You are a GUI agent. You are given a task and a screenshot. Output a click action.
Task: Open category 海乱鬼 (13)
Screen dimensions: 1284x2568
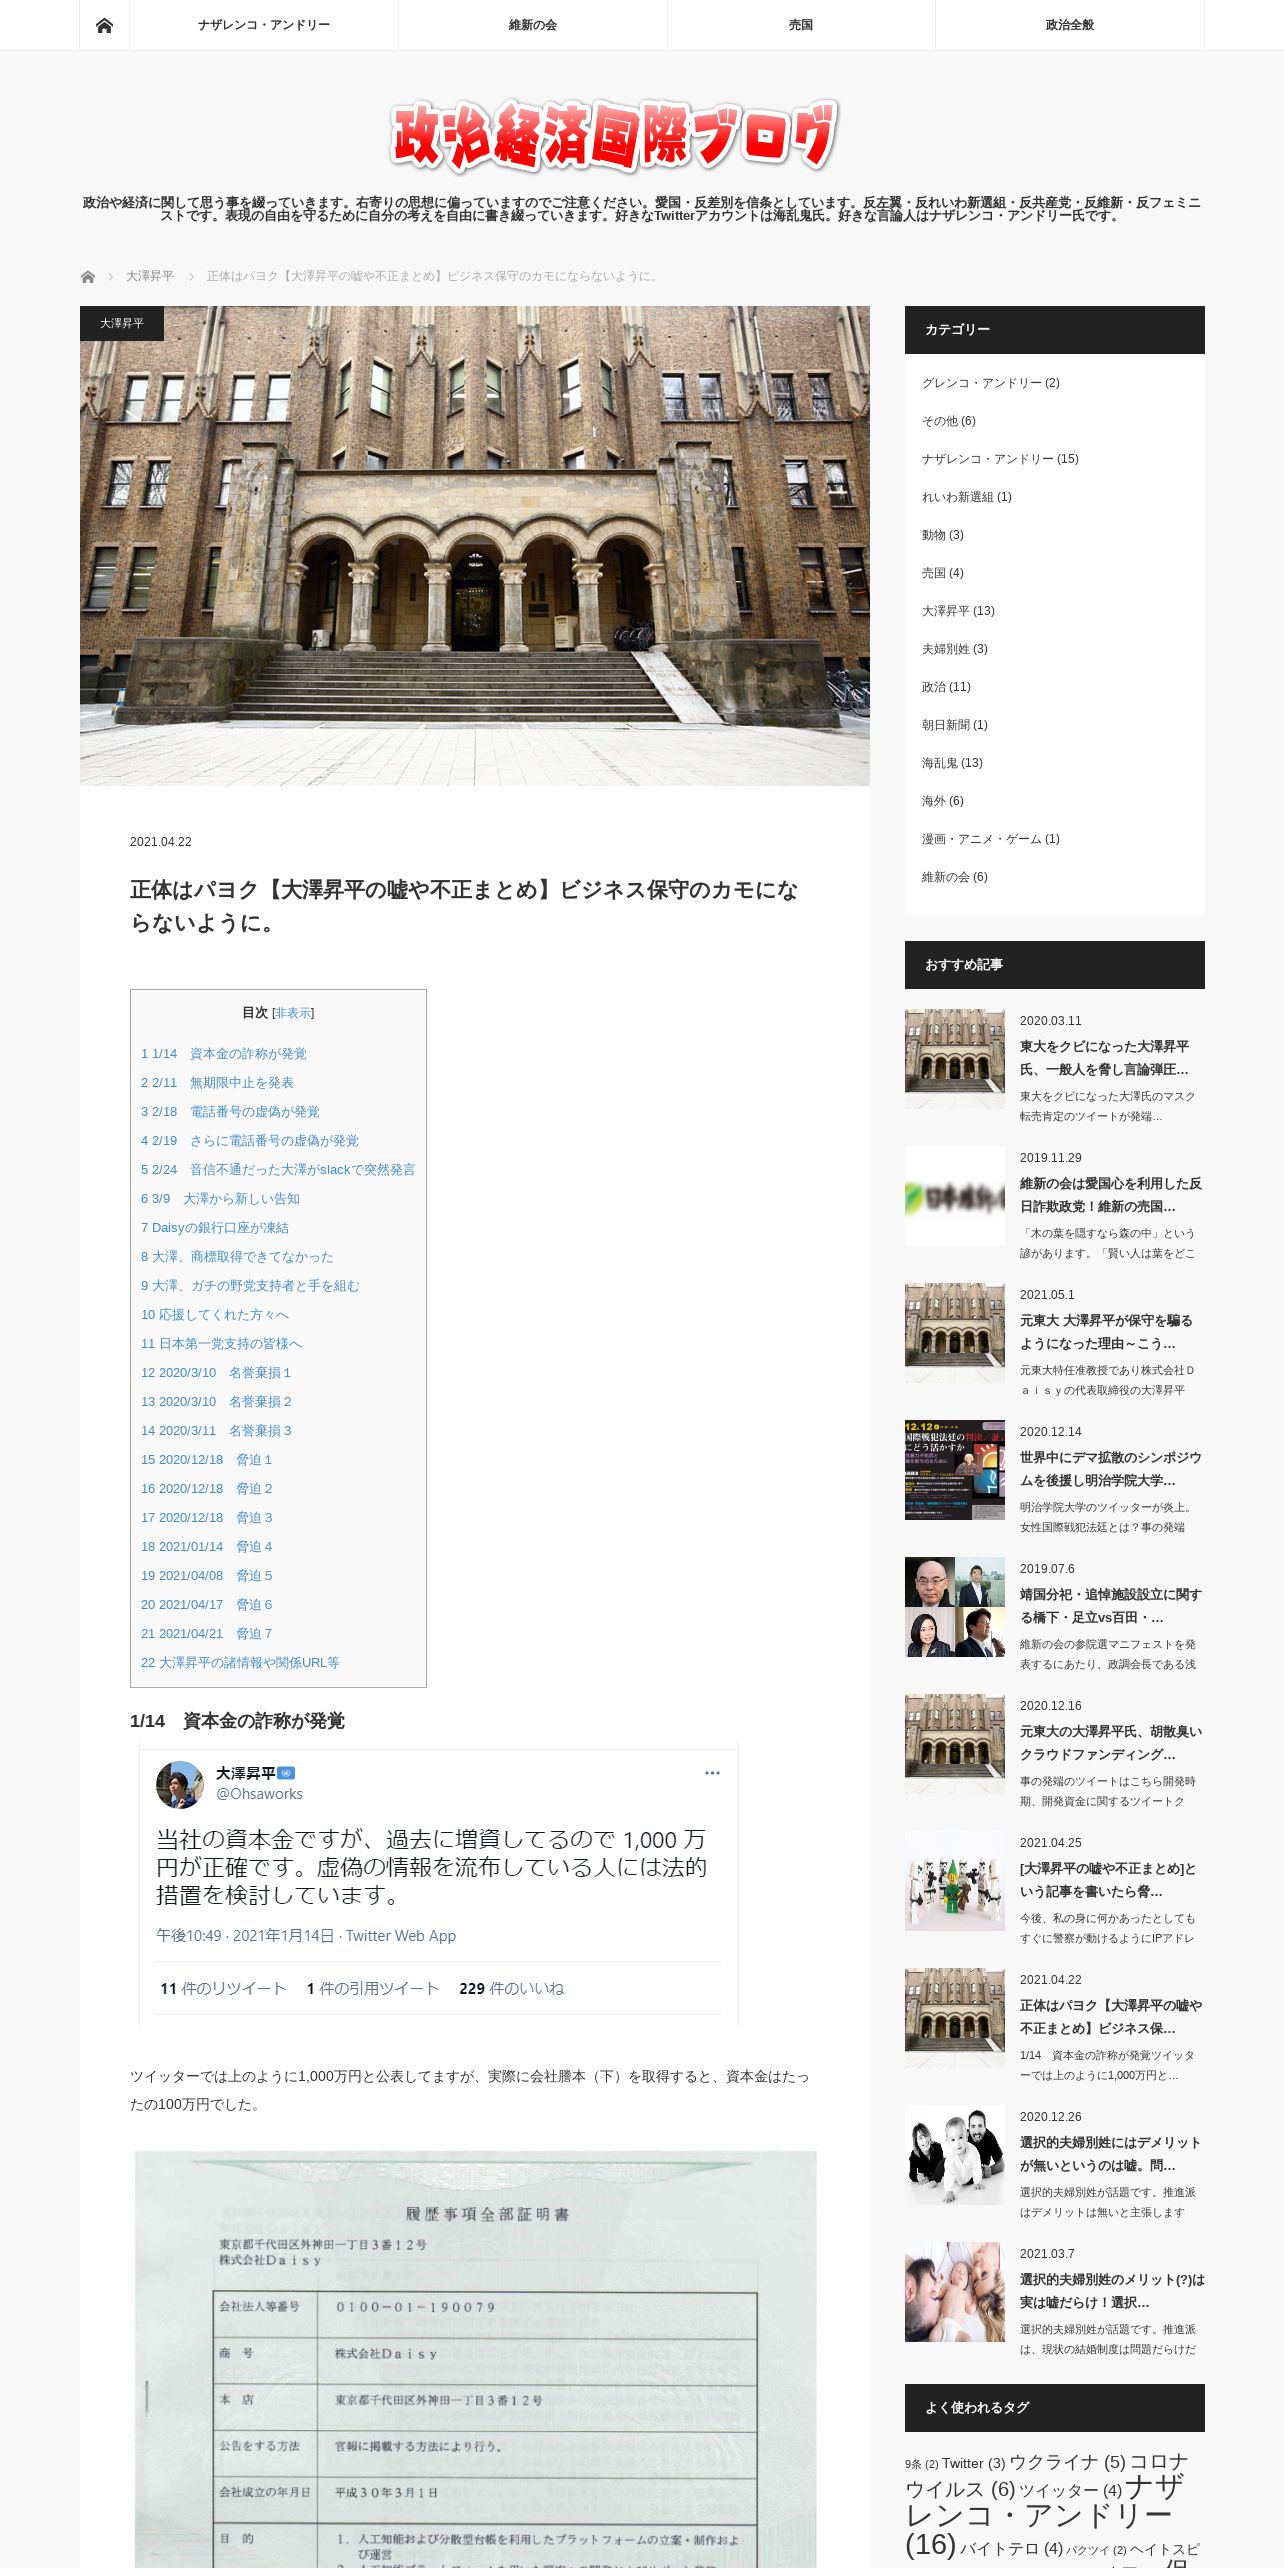tap(952, 763)
